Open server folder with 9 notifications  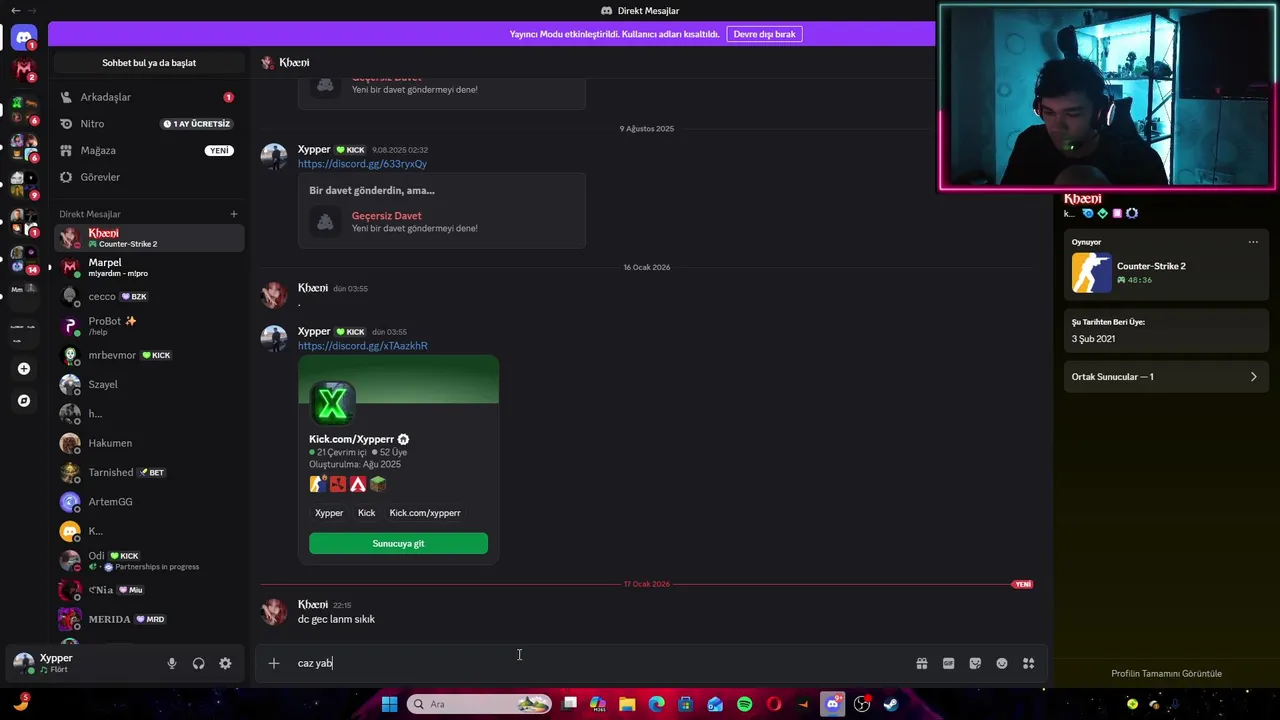pyautogui.click(x=24, y=185)
